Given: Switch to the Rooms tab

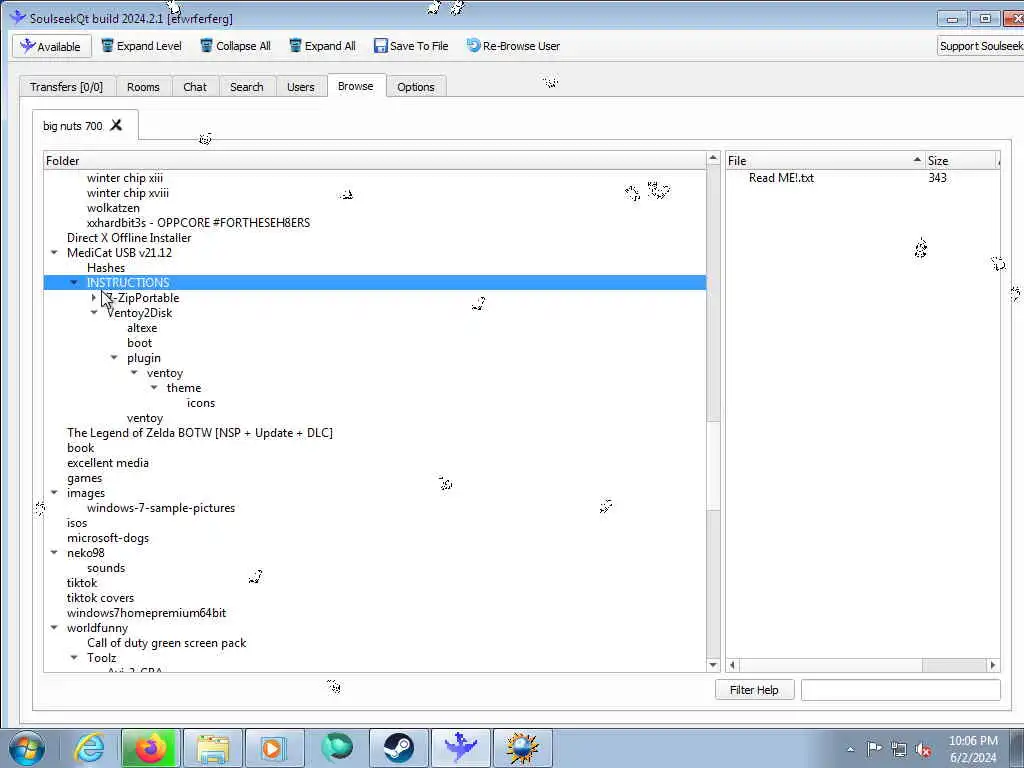Looking at the screenshot, I should coord(143,87).
